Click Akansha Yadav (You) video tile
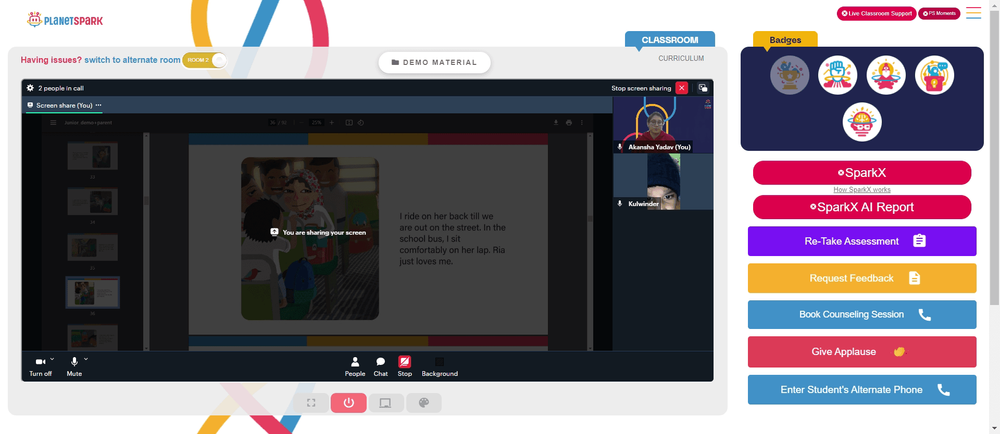The height and width of the screenshot is (434, 1000). [x=663, y=124]
